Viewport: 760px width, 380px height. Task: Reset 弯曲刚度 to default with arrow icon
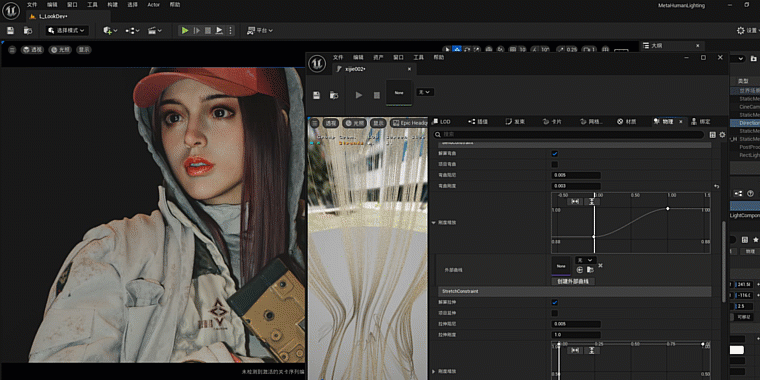[717, 186]
